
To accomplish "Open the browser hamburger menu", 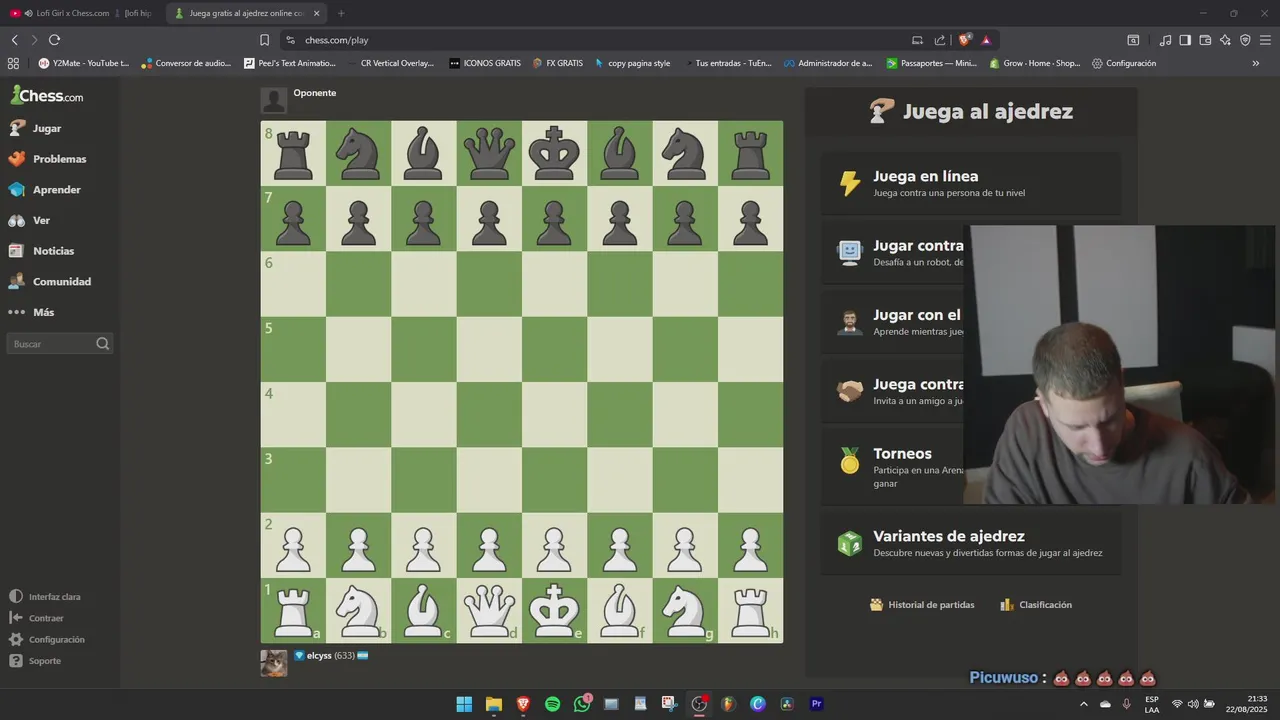I will (1265, 40).
